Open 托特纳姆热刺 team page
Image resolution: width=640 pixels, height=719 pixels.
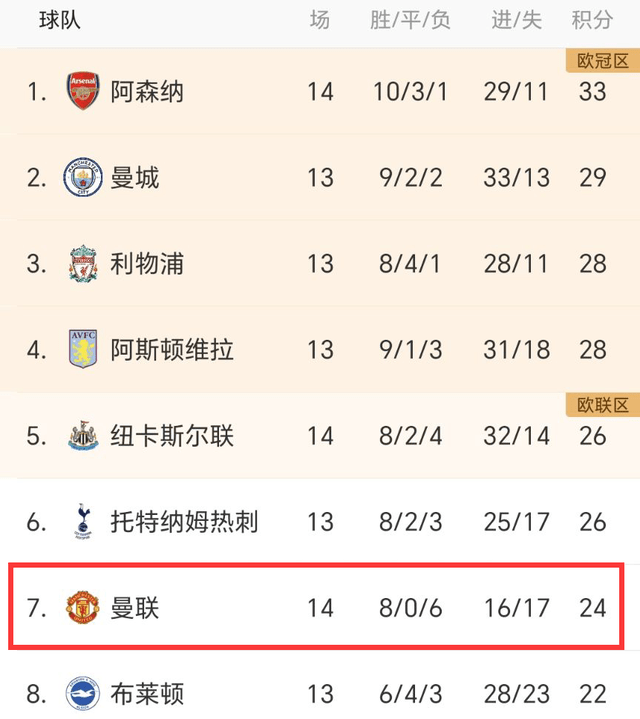[x=184, y=521]
